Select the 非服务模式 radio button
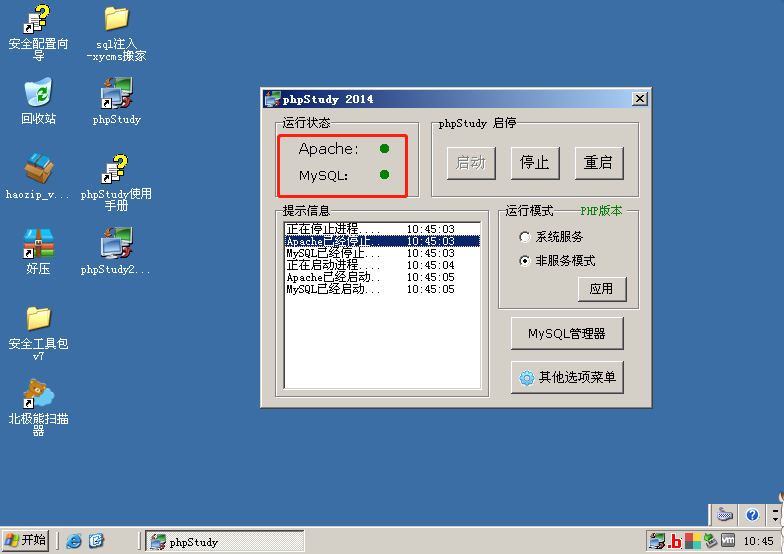 pos(524,261)
